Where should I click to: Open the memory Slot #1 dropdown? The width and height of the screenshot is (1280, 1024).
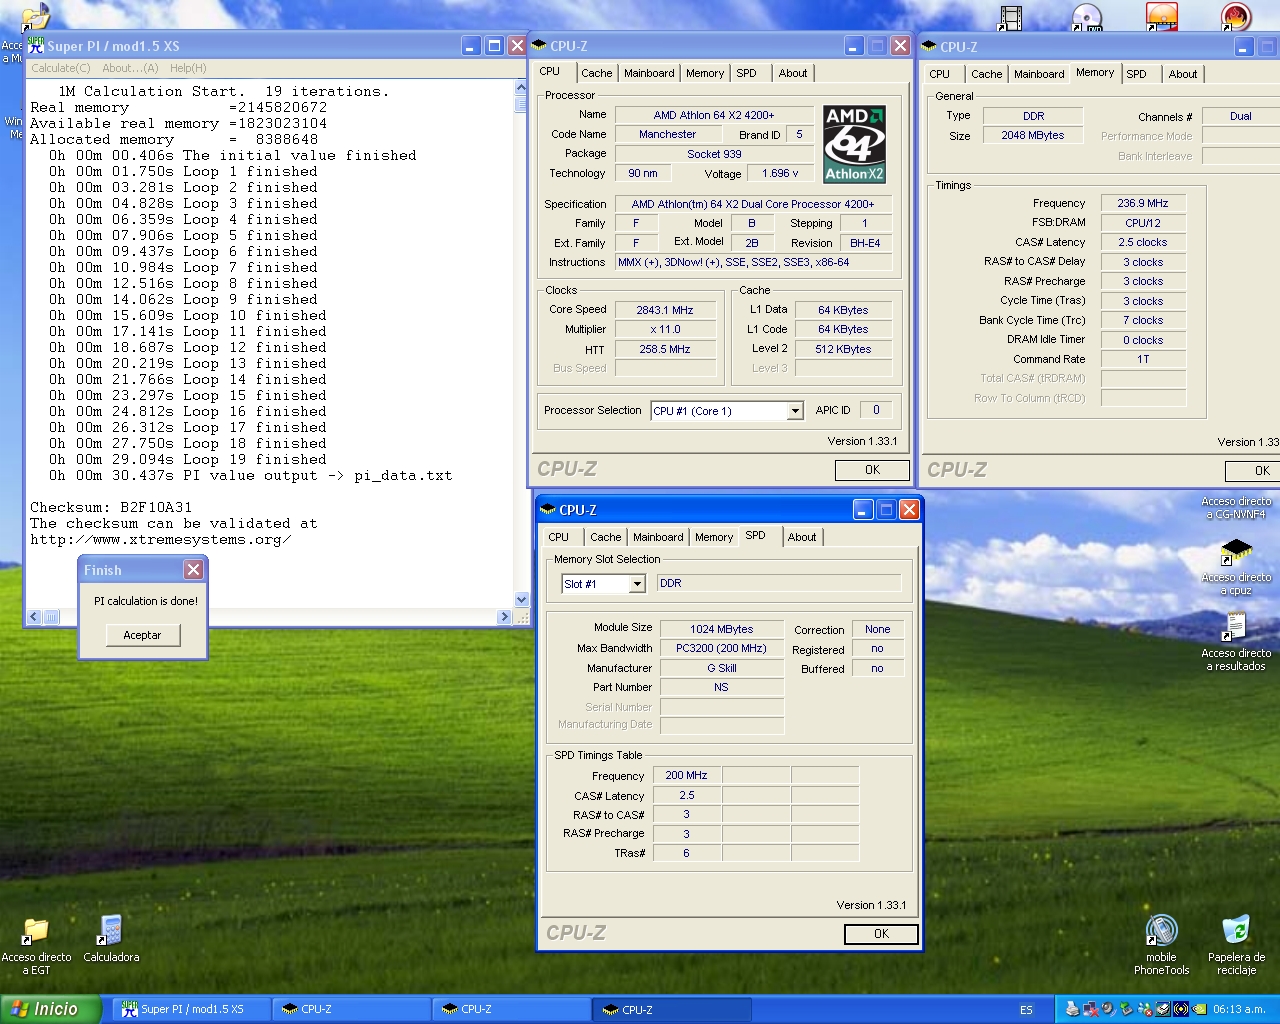click(637, 584)
